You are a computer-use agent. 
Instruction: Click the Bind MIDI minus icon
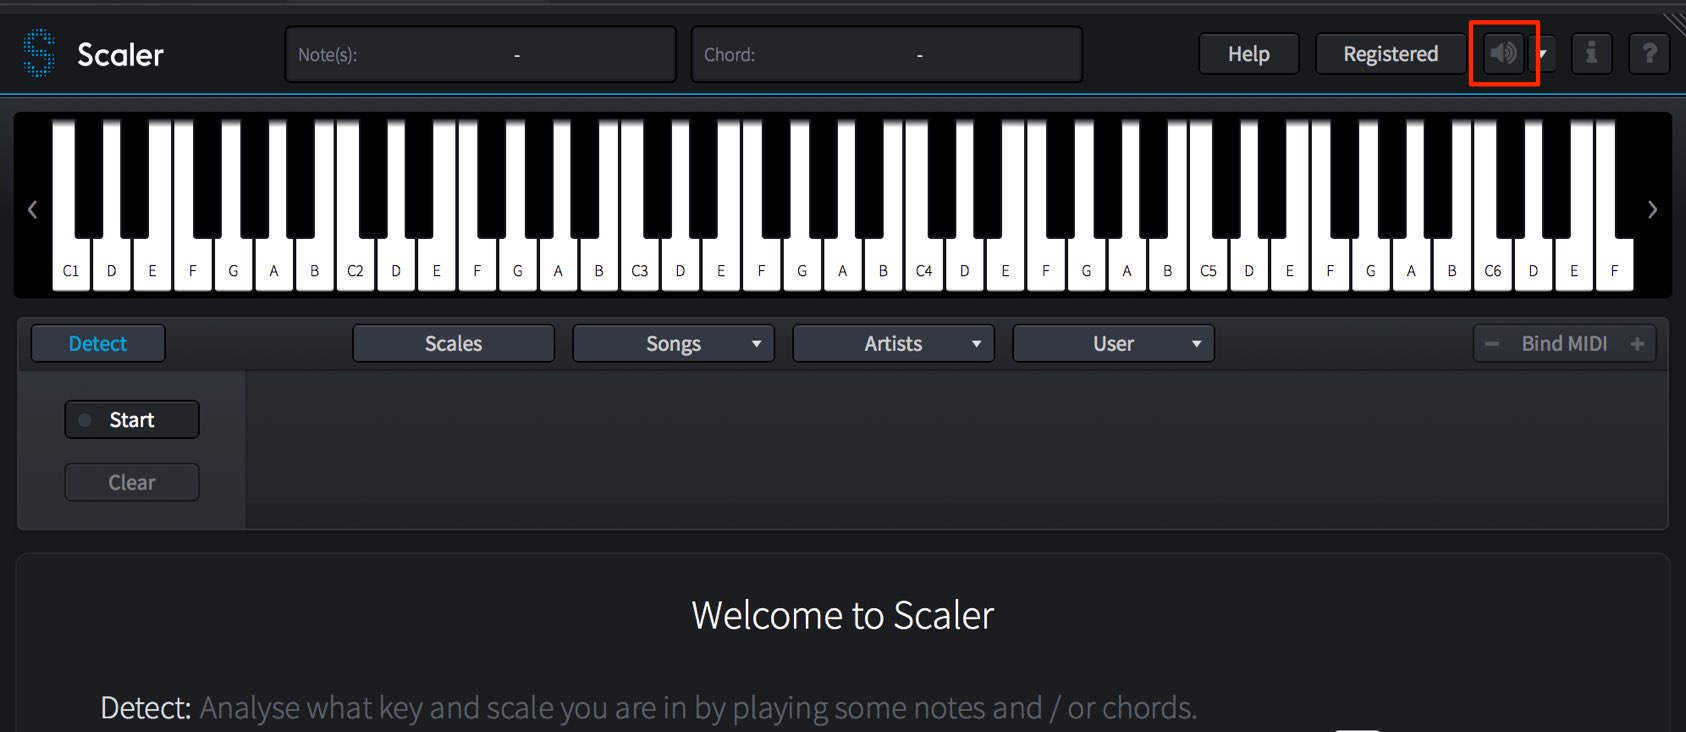(1492, 343)
